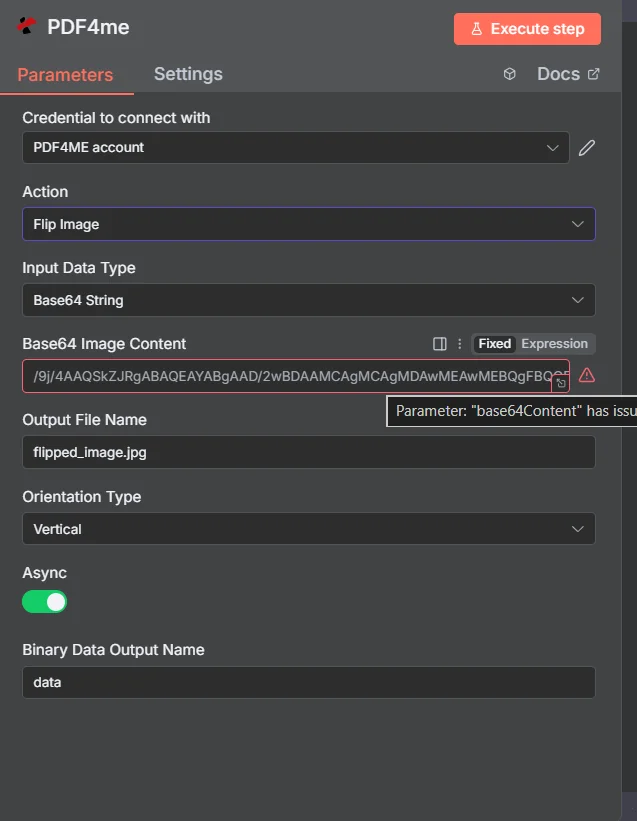Click the Binary Data Output Name field

309,682
